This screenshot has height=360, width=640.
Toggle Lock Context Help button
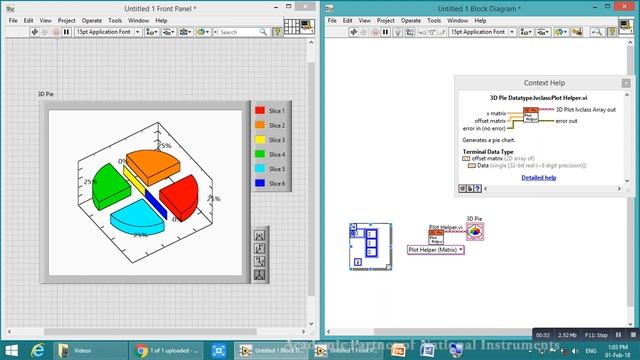point(470,189)
